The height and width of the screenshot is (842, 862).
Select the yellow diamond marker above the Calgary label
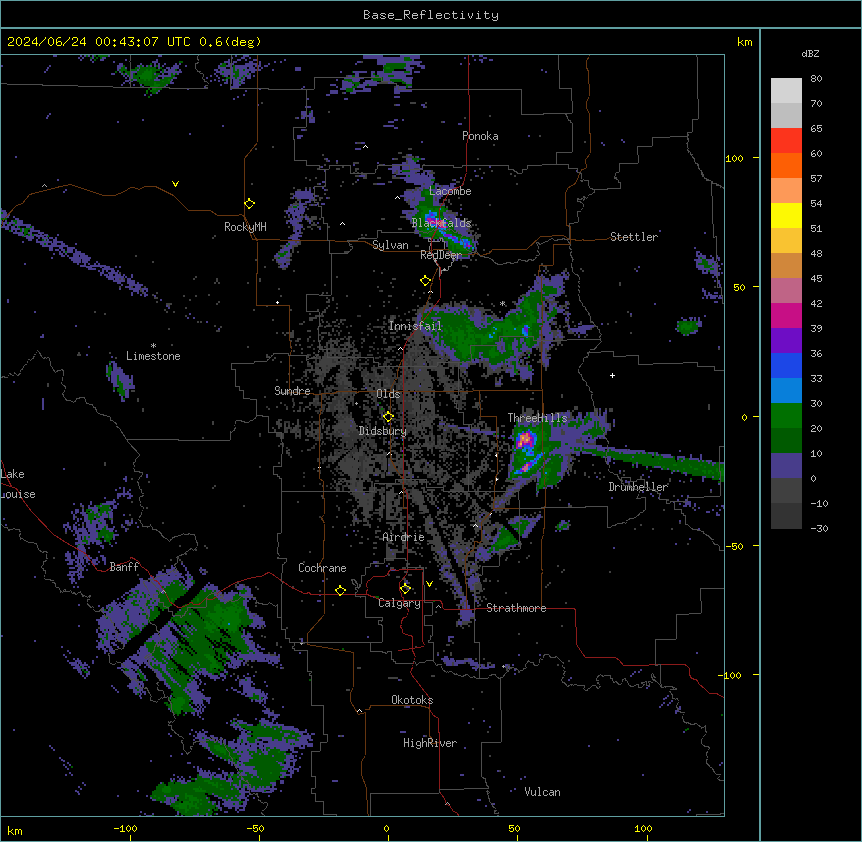point(405,589)
